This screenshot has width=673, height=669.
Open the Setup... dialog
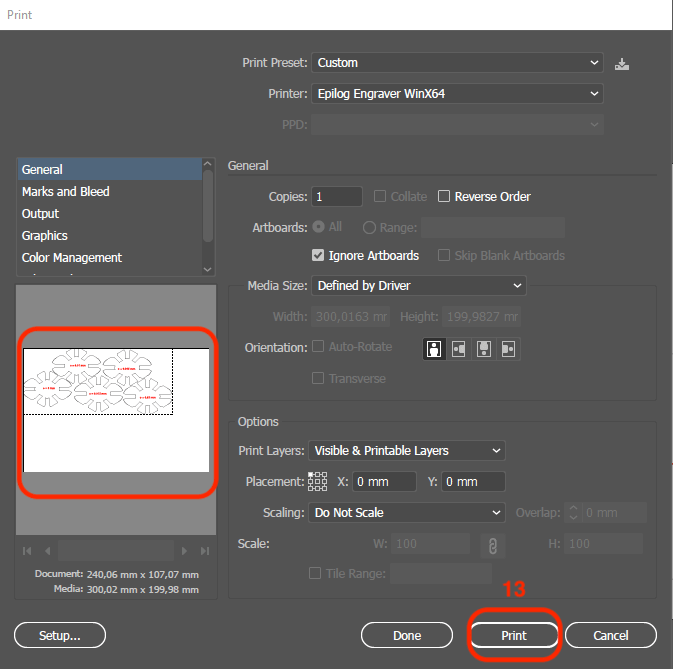(59, 635)
